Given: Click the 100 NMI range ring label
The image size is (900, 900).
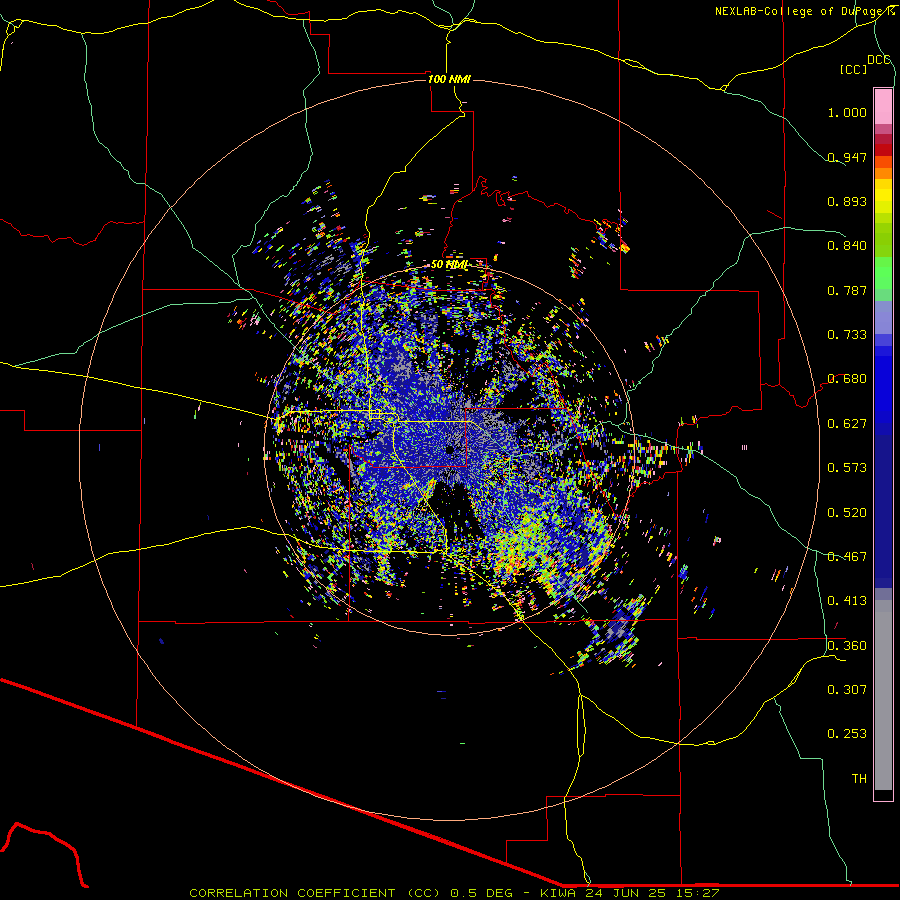Looking at the screenshot, I should tap(449, 79).
